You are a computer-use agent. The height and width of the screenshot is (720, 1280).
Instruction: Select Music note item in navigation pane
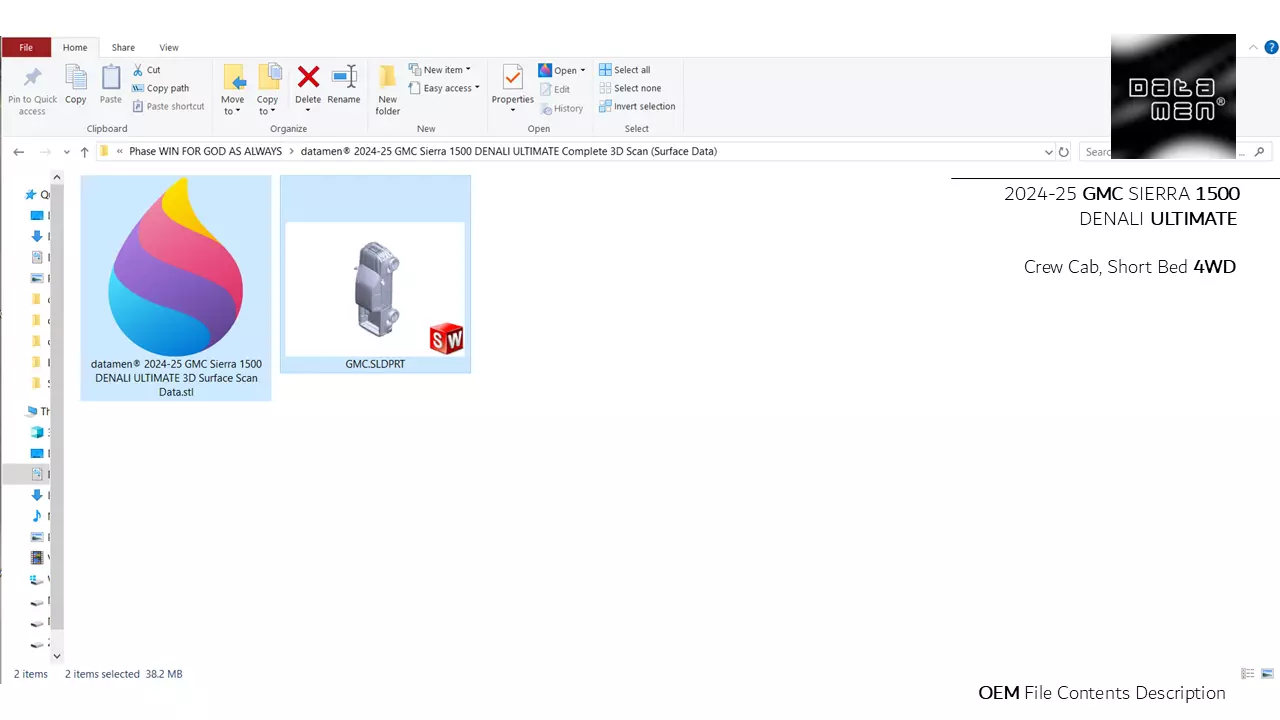[x=37, y=516]
